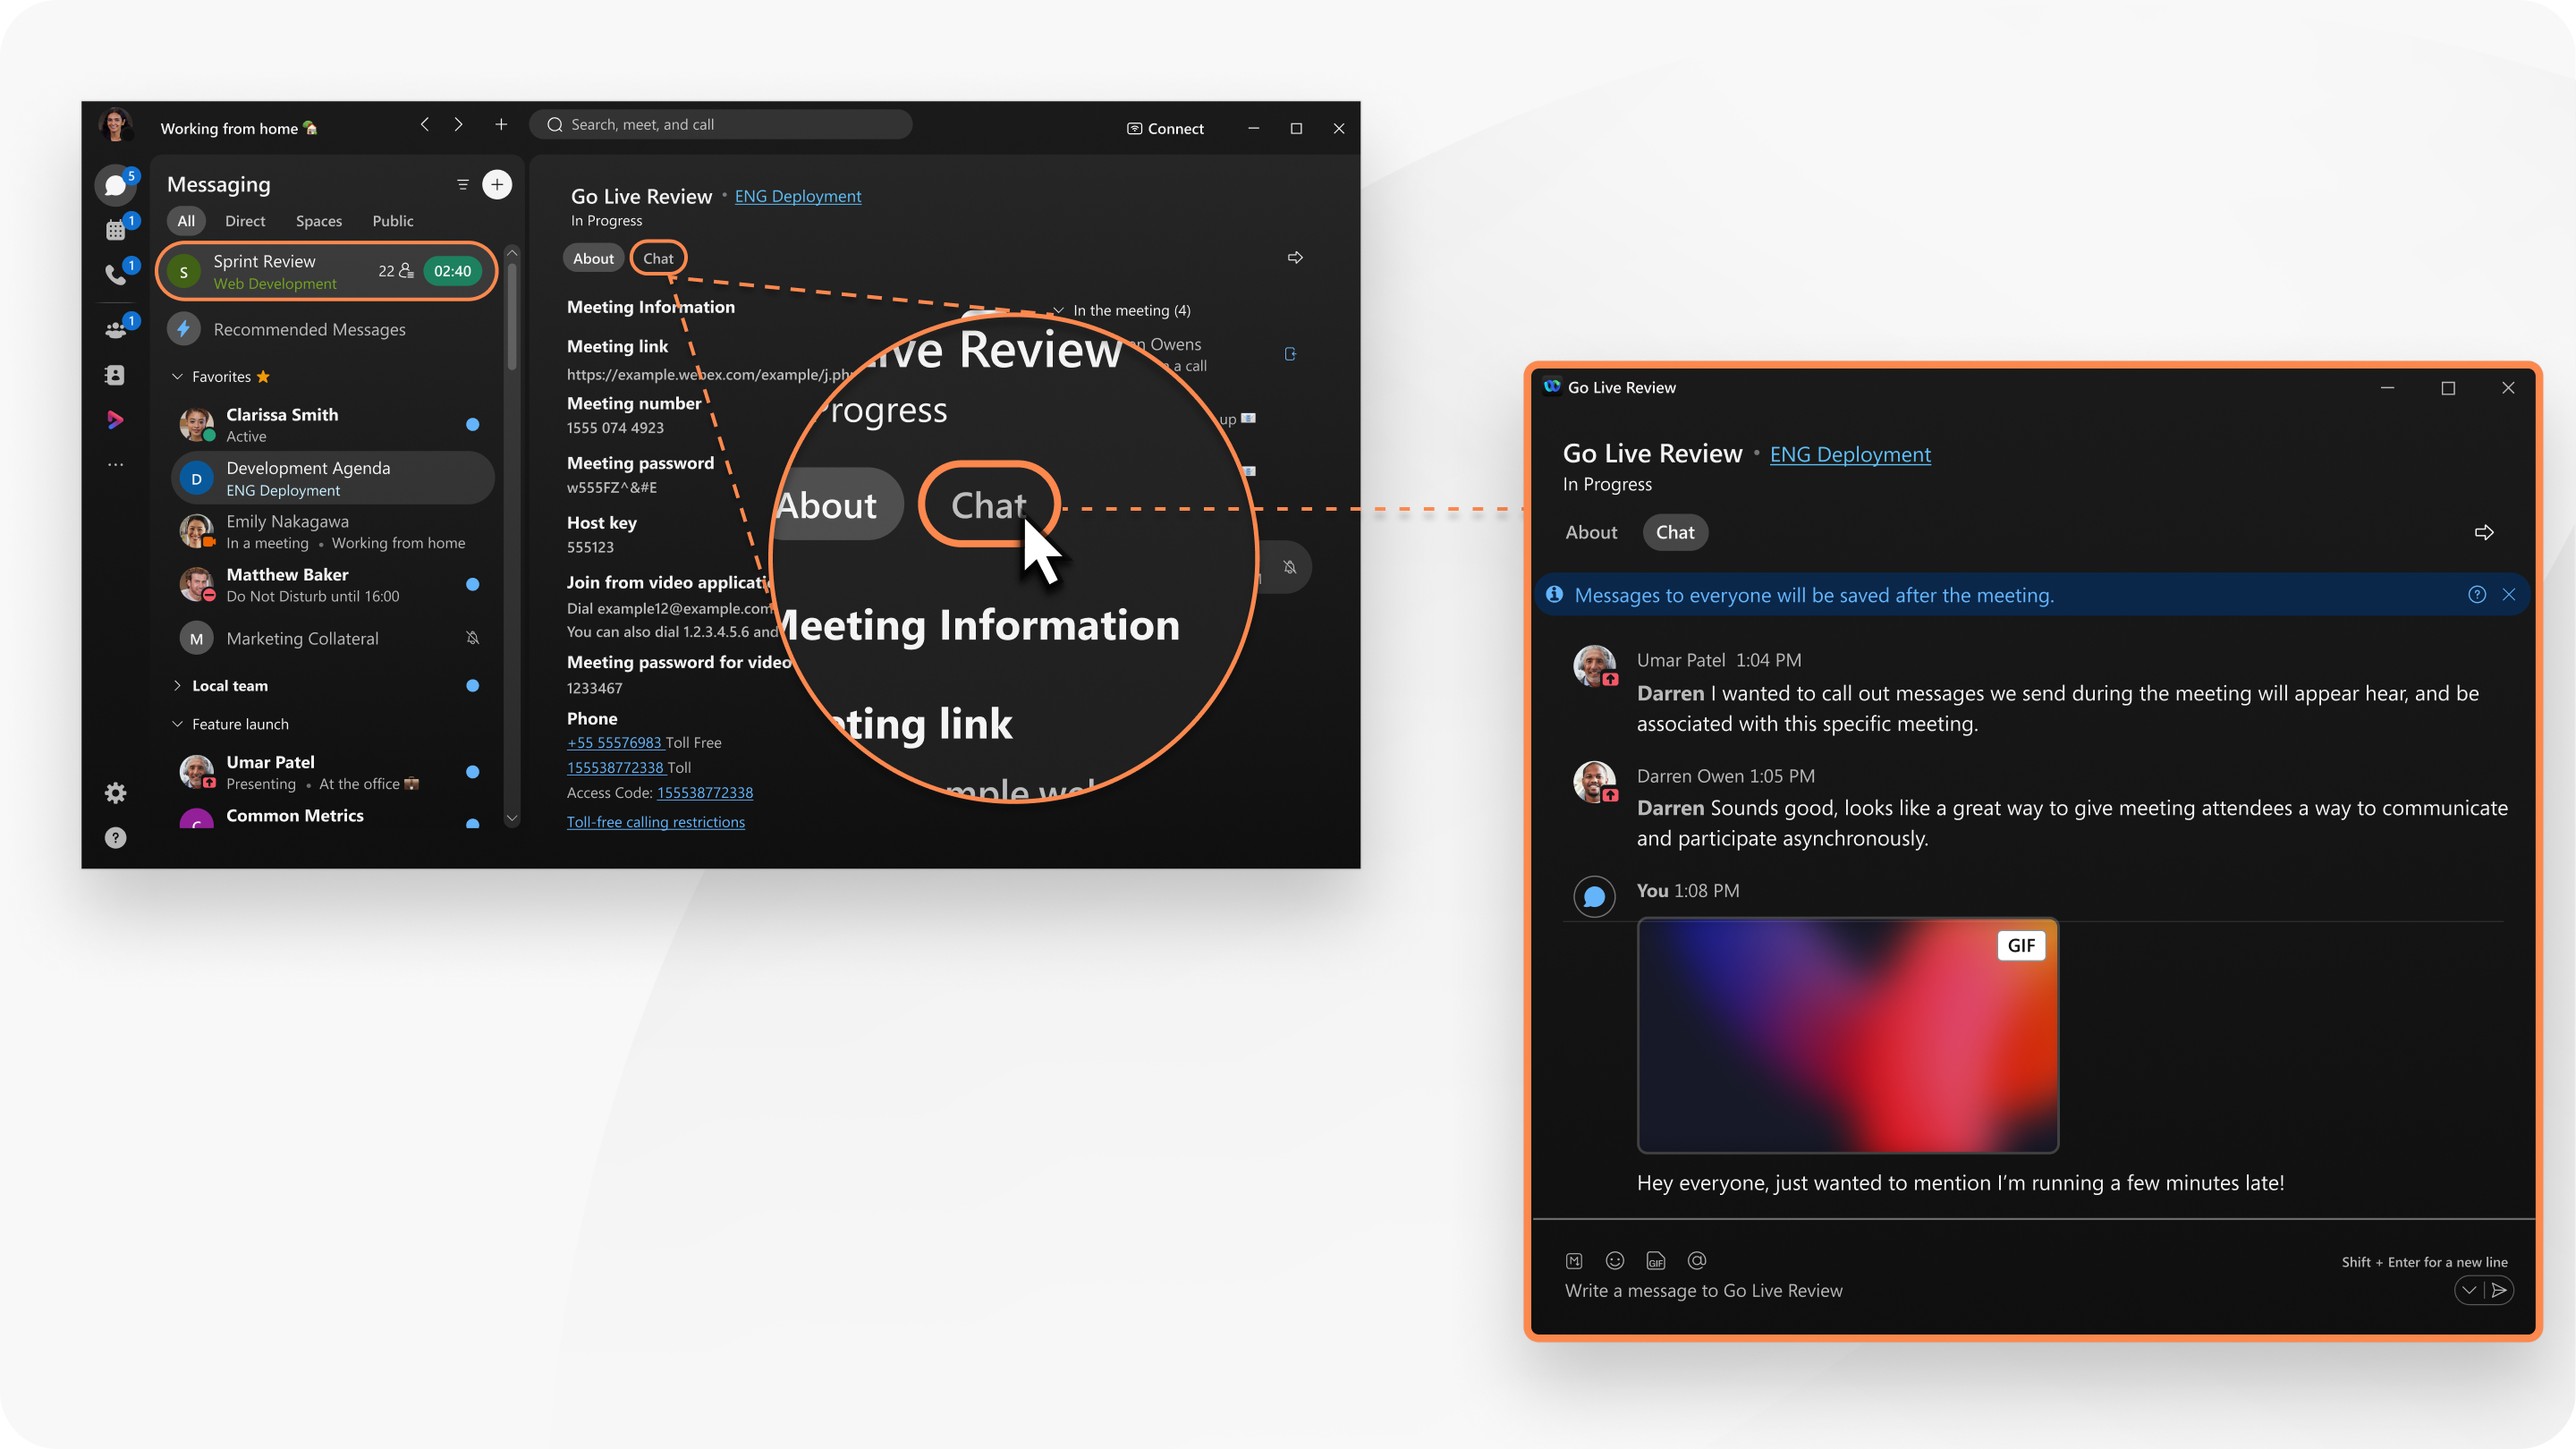The height and width of the screenshot is (1449, 2576).
Task: Toggle the Direct messages filter
Action: [x=246, y=219]
